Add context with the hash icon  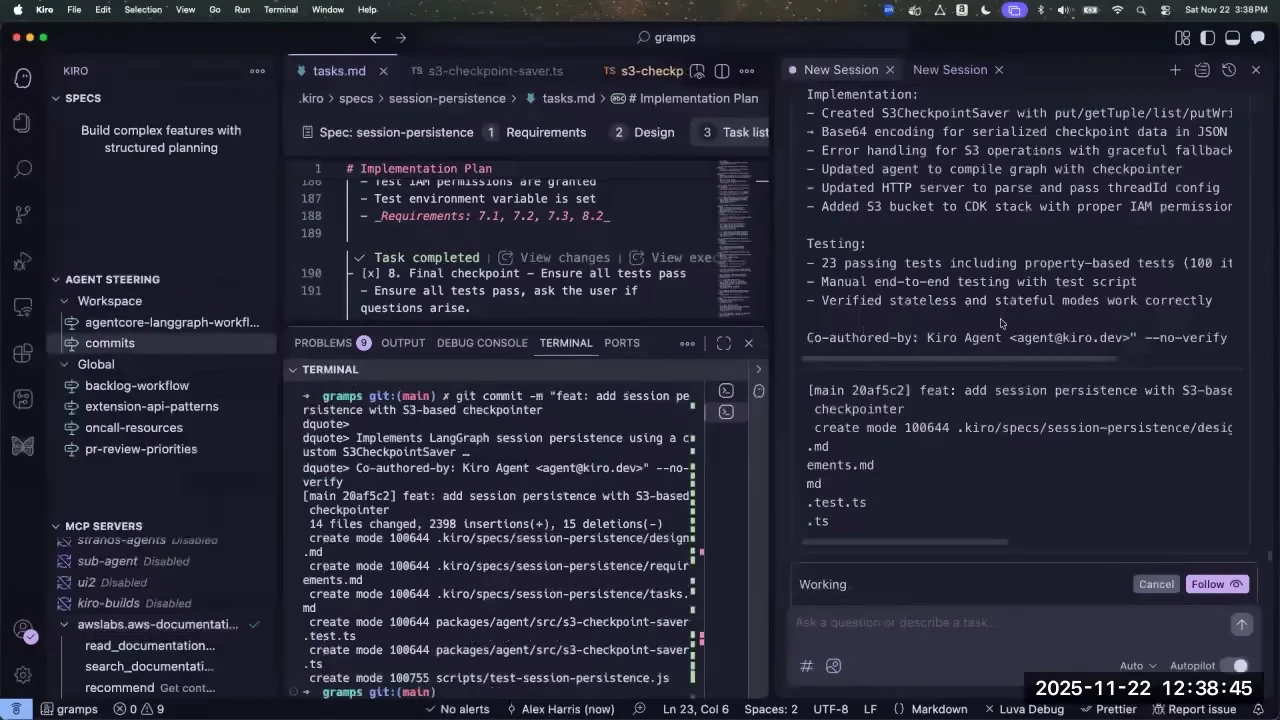click(x=807, y=666)
